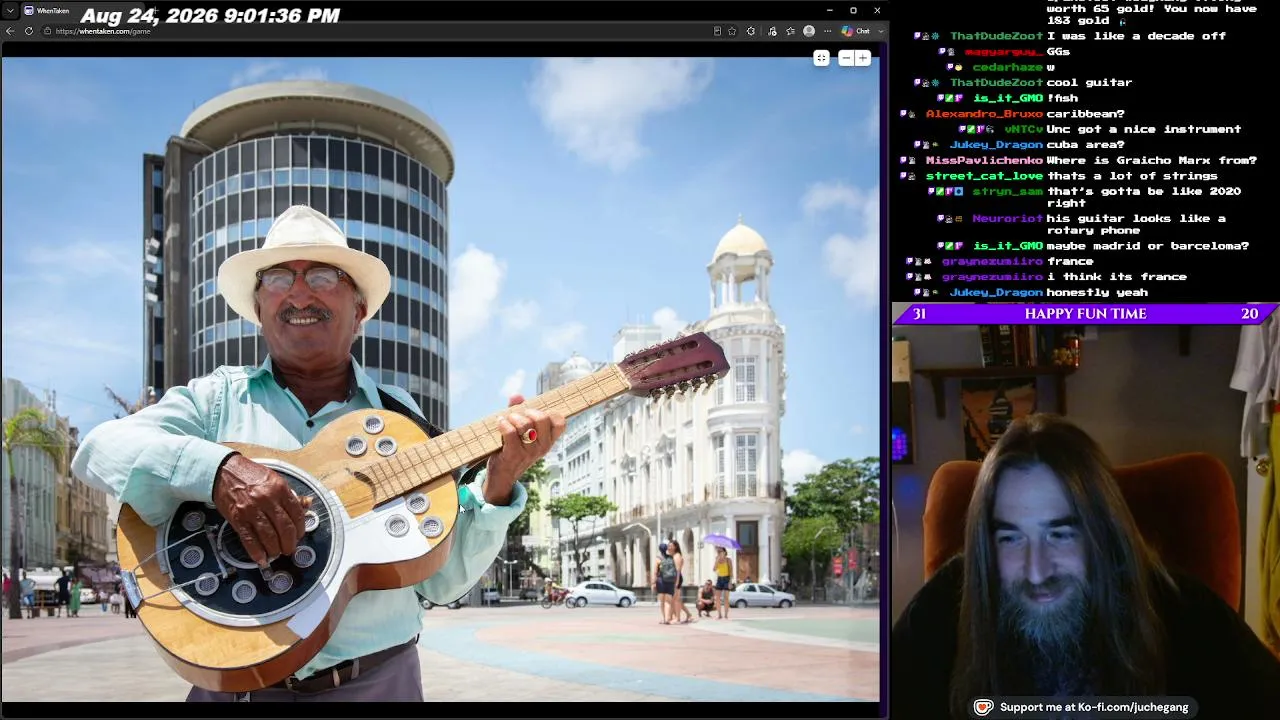Click username Jukey_Dragon beside 'honestly yeah'
1280x720 pixels.
pyautogui.click(x=996, y=292)
